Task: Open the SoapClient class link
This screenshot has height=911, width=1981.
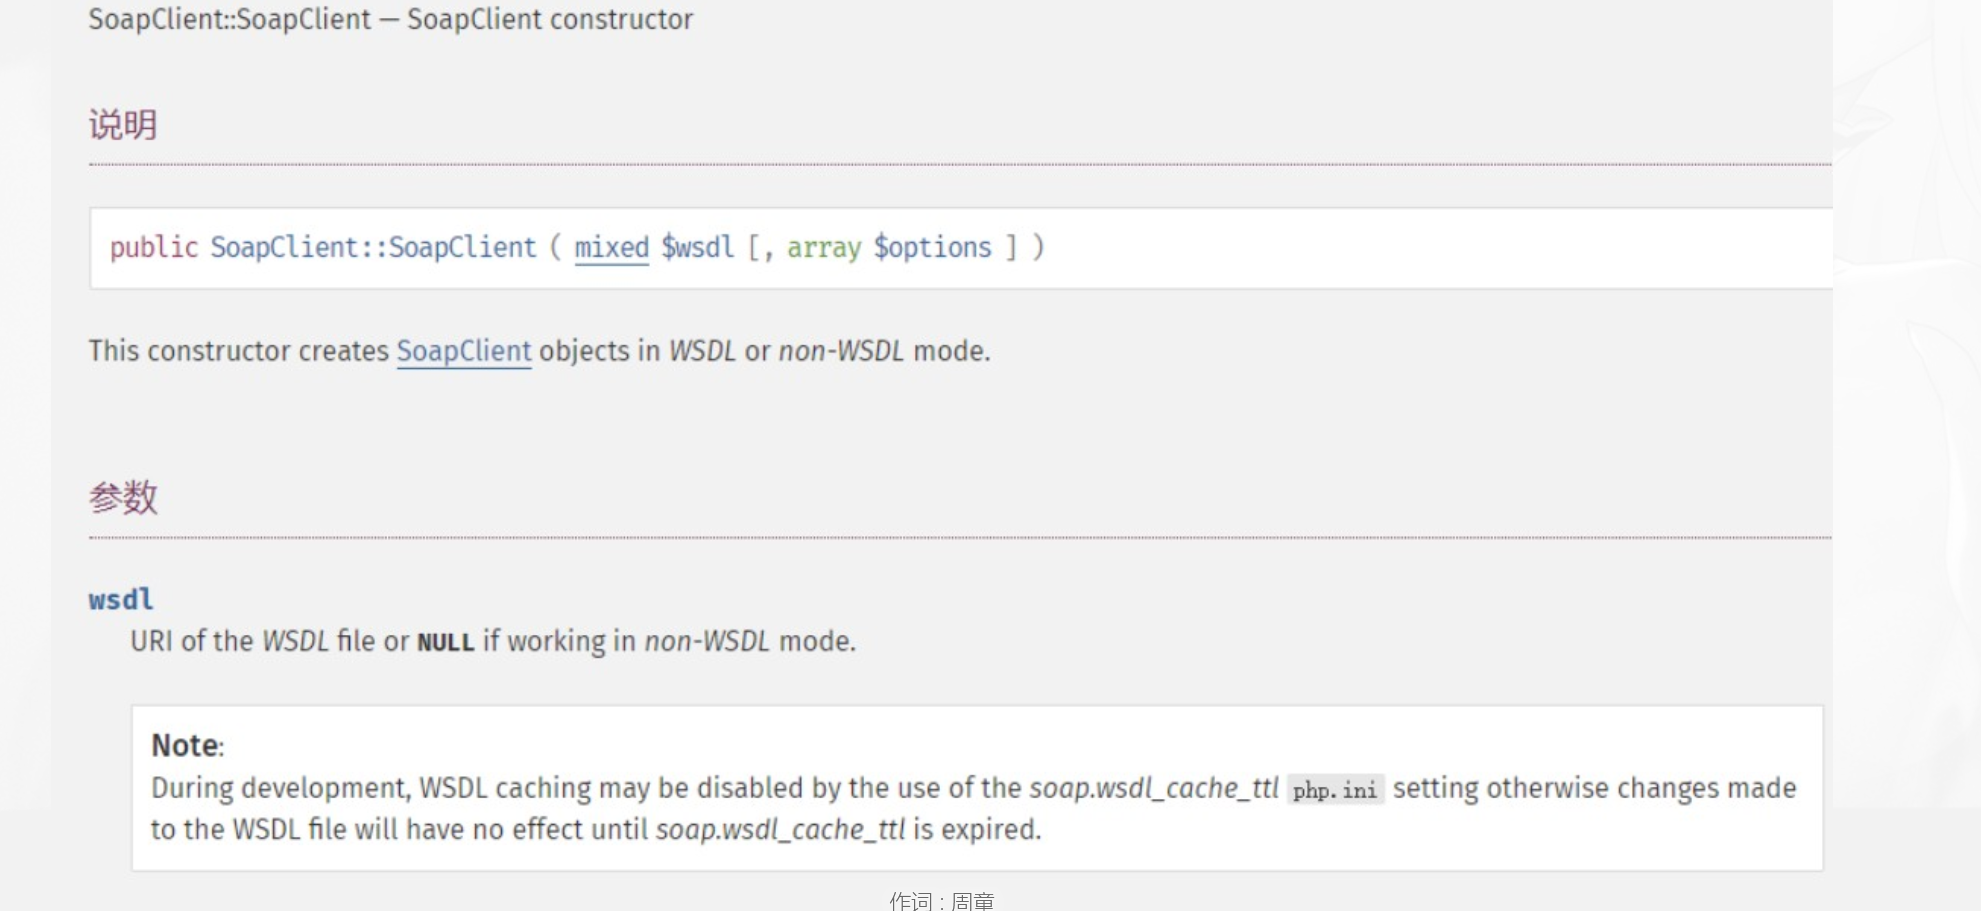Action: pyautogui.click(x=464, y=351)
